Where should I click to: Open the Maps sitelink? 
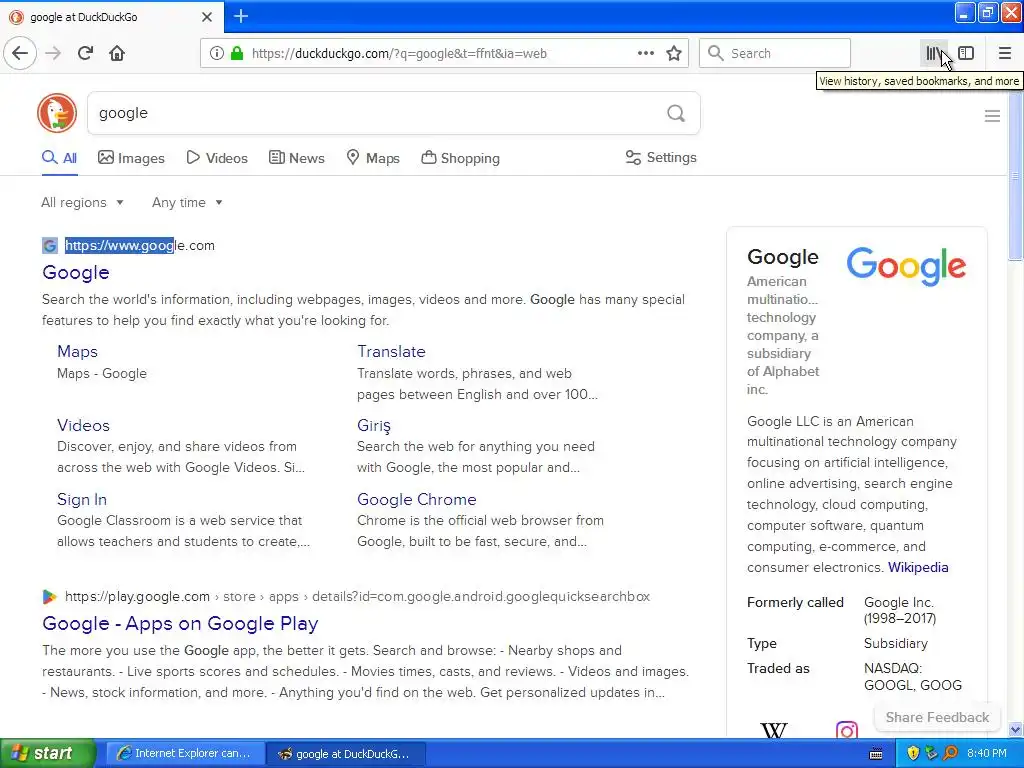pyautogui.click(x=77, y=351)
